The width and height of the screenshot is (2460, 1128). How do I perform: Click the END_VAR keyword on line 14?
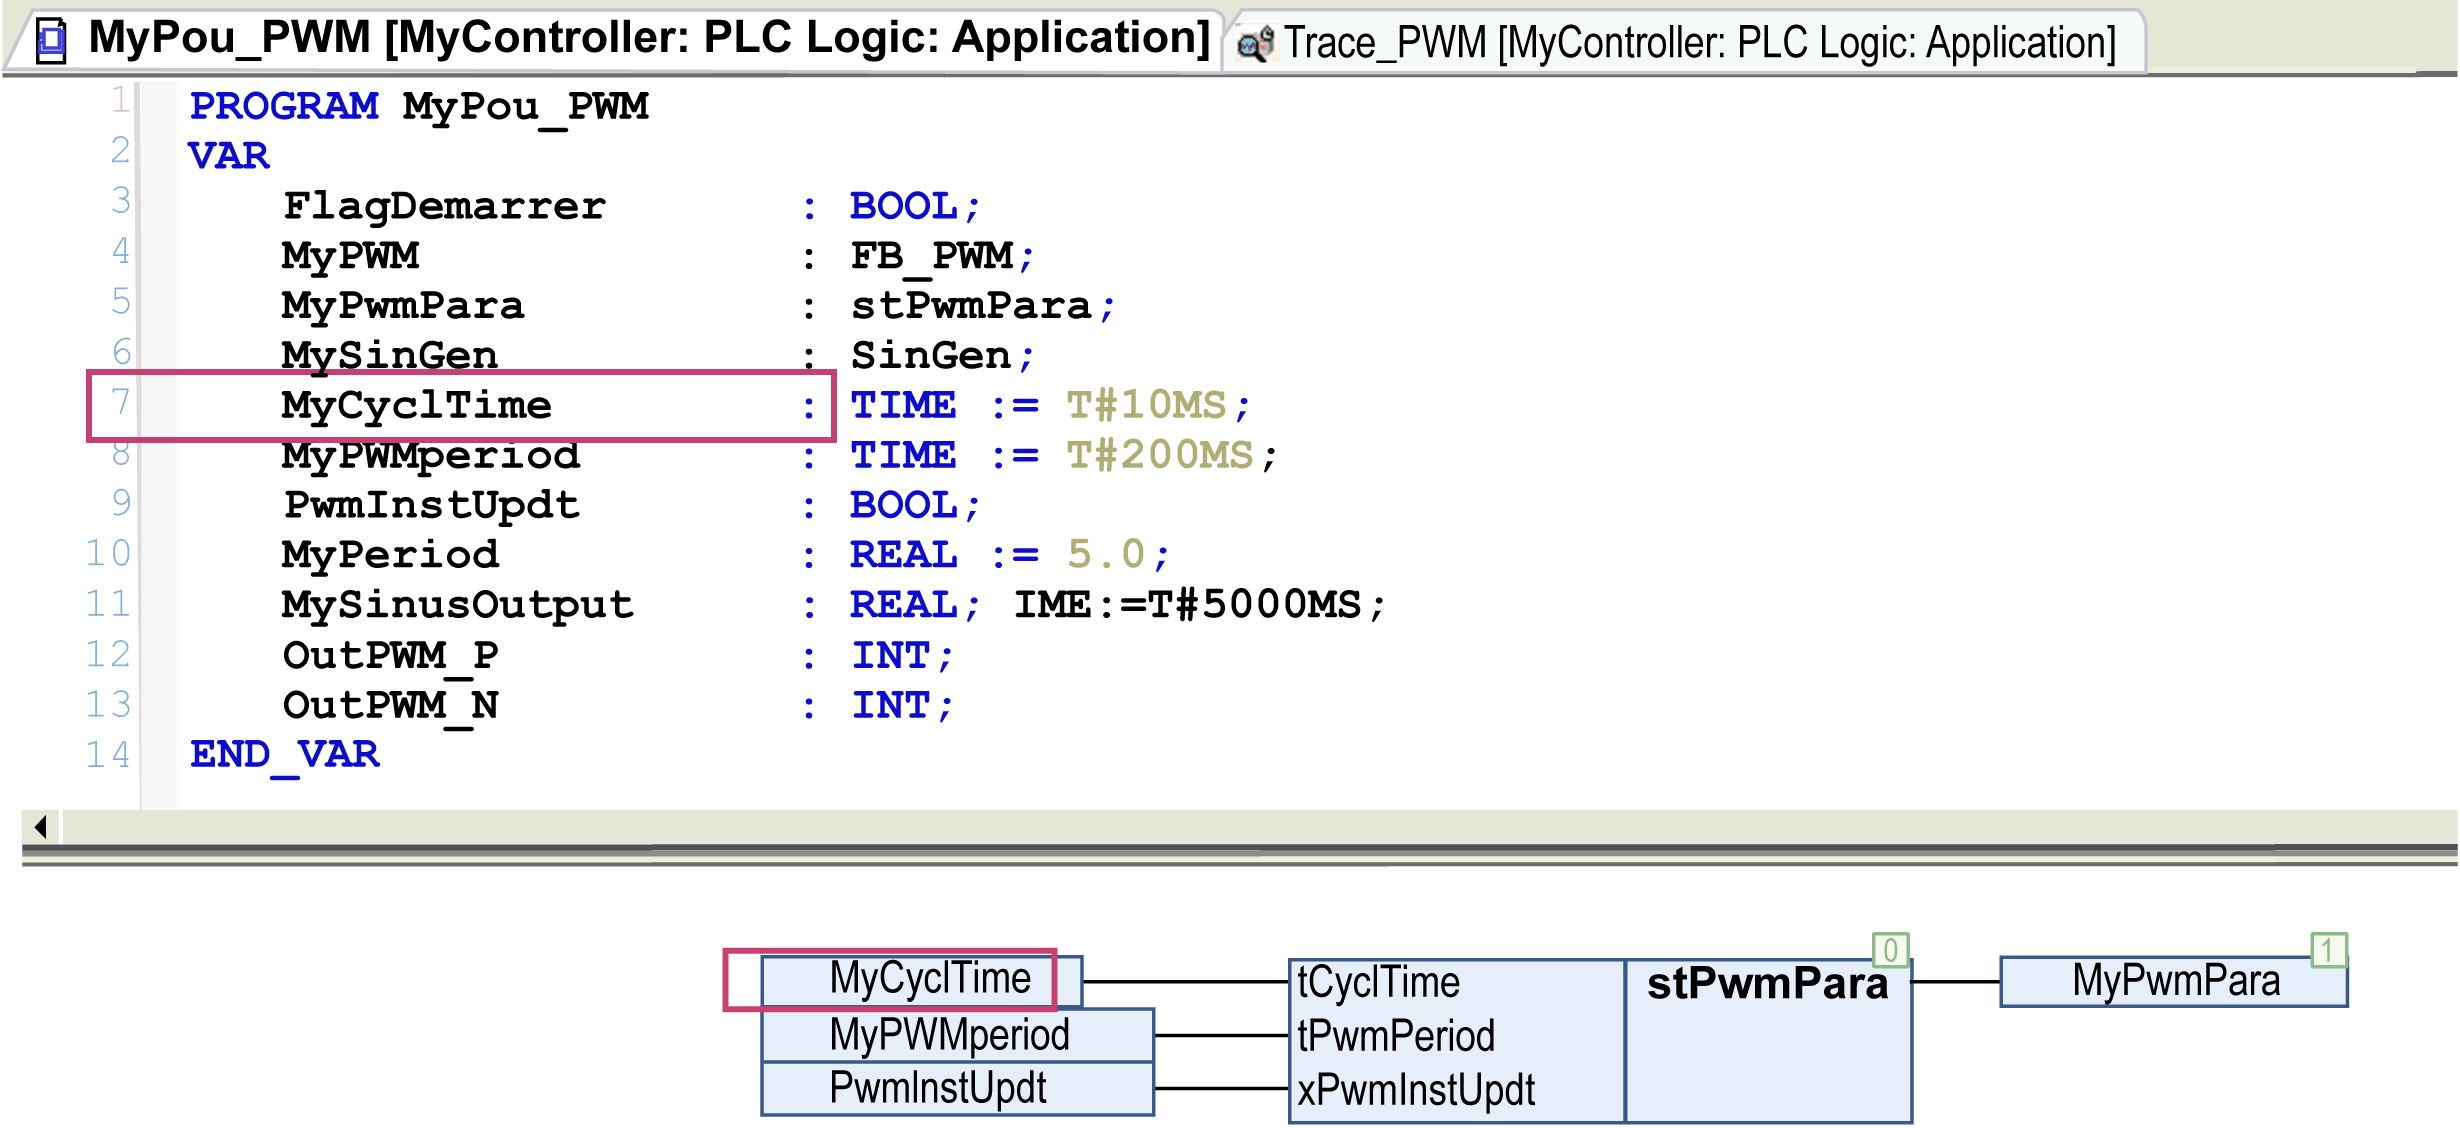tap(284, 755)
